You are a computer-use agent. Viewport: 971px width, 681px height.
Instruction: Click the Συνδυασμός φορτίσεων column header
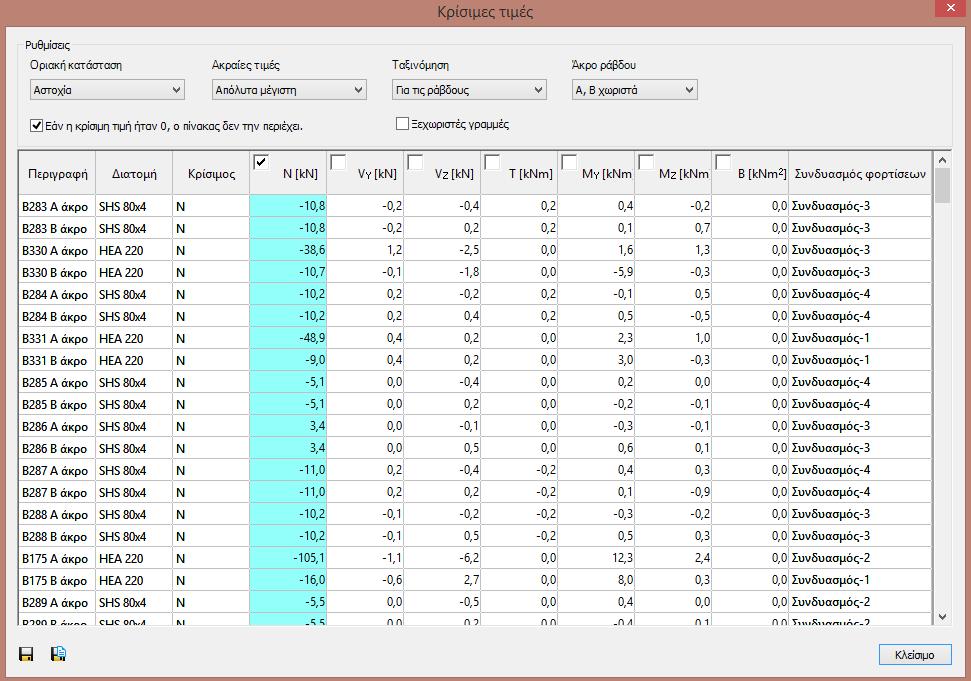coord(860,173)
